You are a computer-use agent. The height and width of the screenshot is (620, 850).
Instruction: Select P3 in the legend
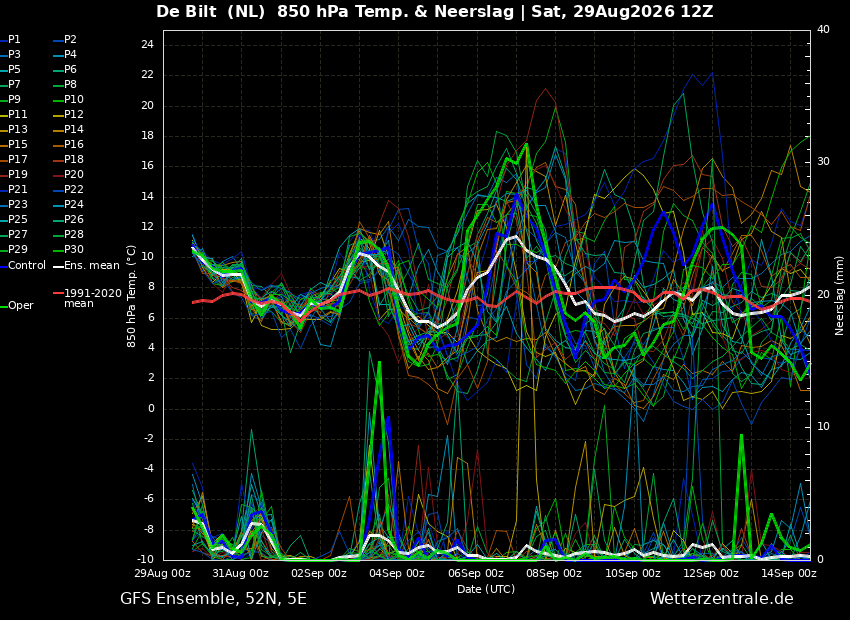tap(11, 55)
